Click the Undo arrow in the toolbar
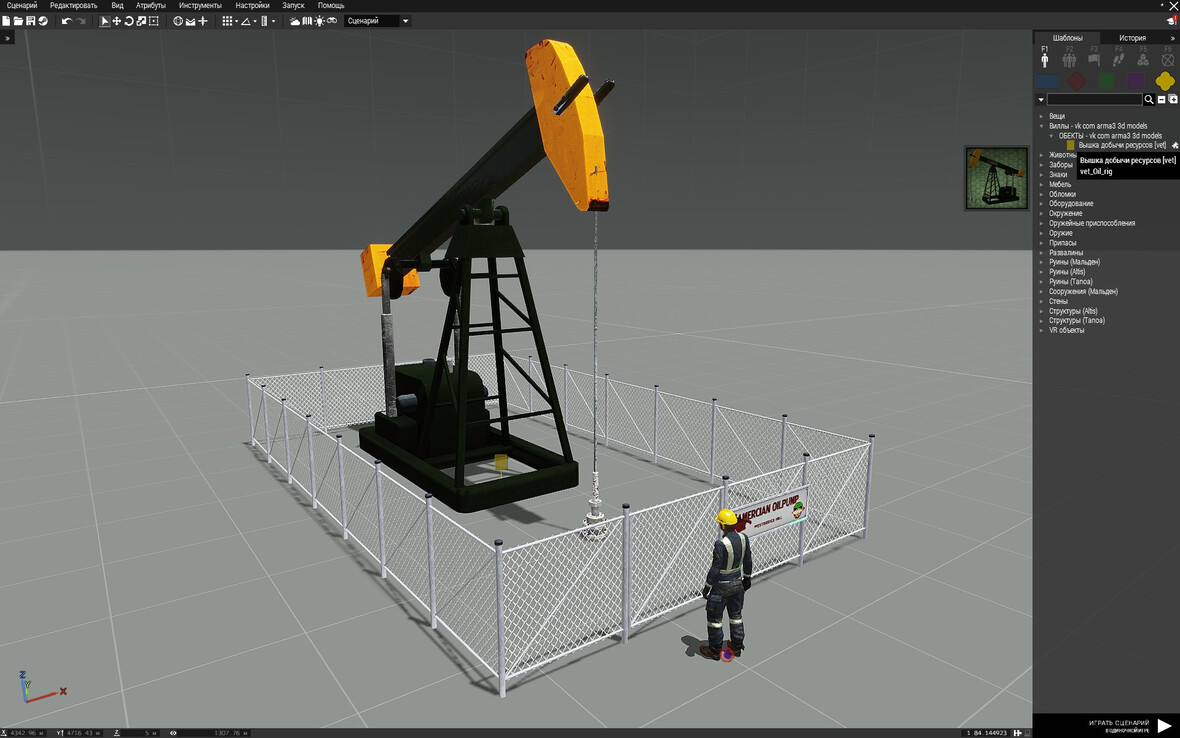 coord(66,21)
